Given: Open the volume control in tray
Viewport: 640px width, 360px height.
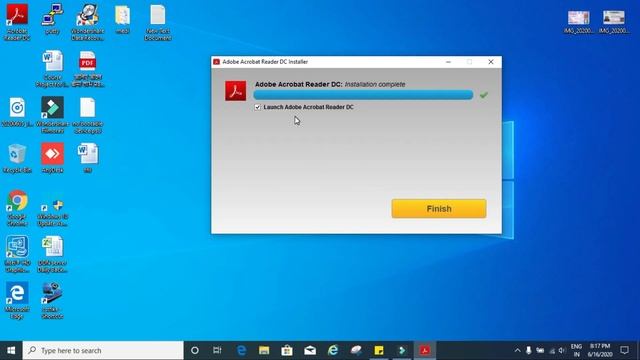Looking at the screenshot, I should pyautogui.click(x=562, y=350).
